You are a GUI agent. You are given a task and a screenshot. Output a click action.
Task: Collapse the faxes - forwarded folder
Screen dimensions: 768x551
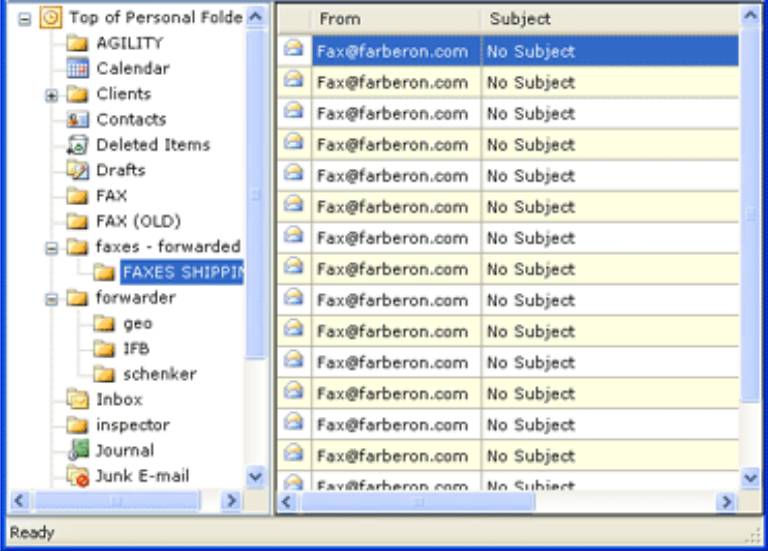(52, 247)
